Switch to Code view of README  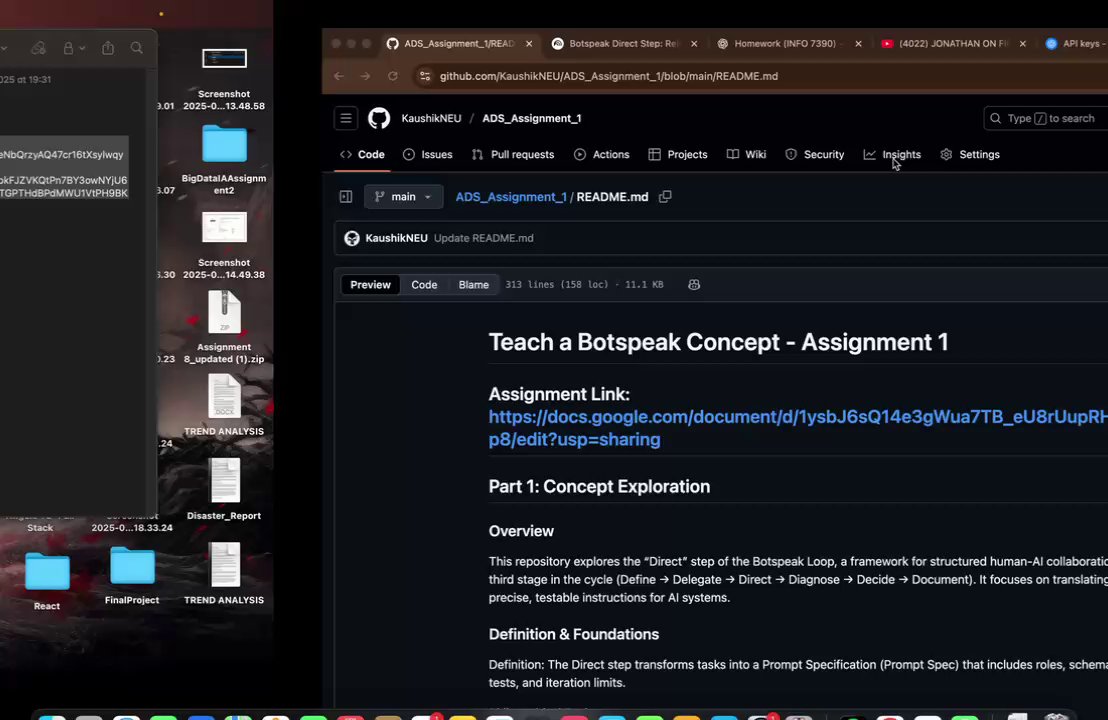[424, 285]
